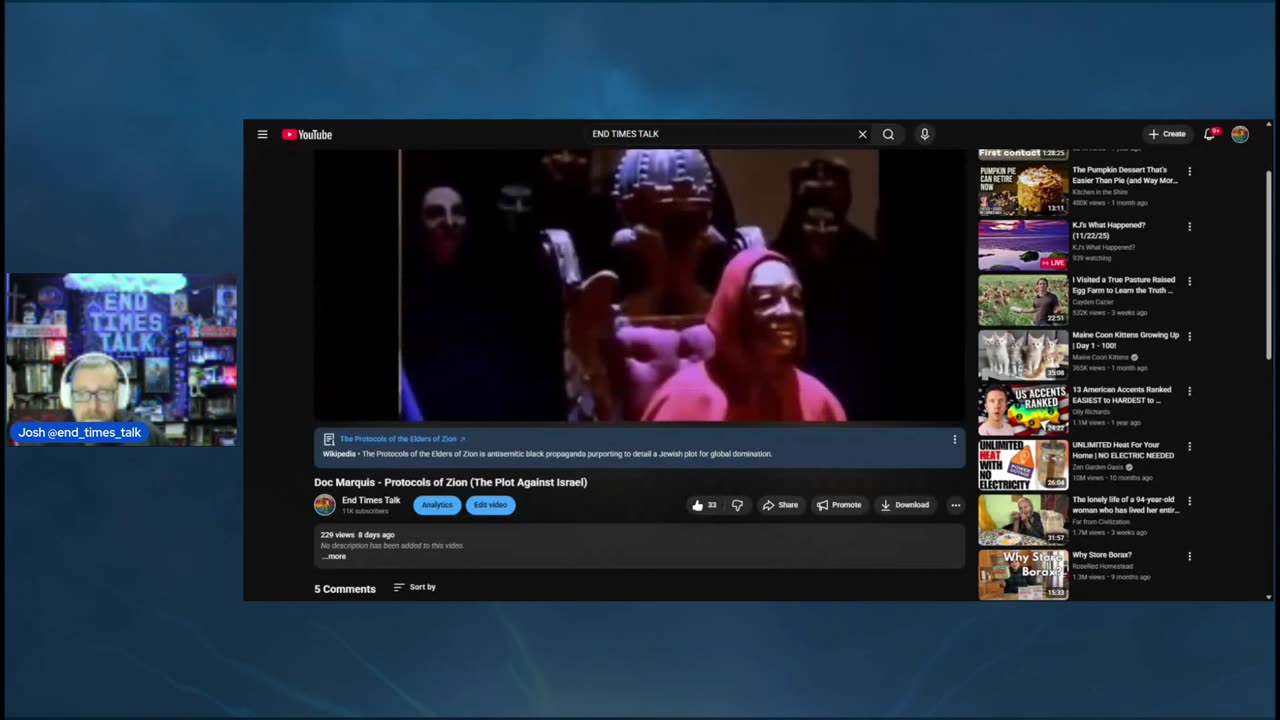The width and height of the screenshot is (1280, 720).
Task: Open options menu for Why Store Borax video
Action: tap(1189, 557)
